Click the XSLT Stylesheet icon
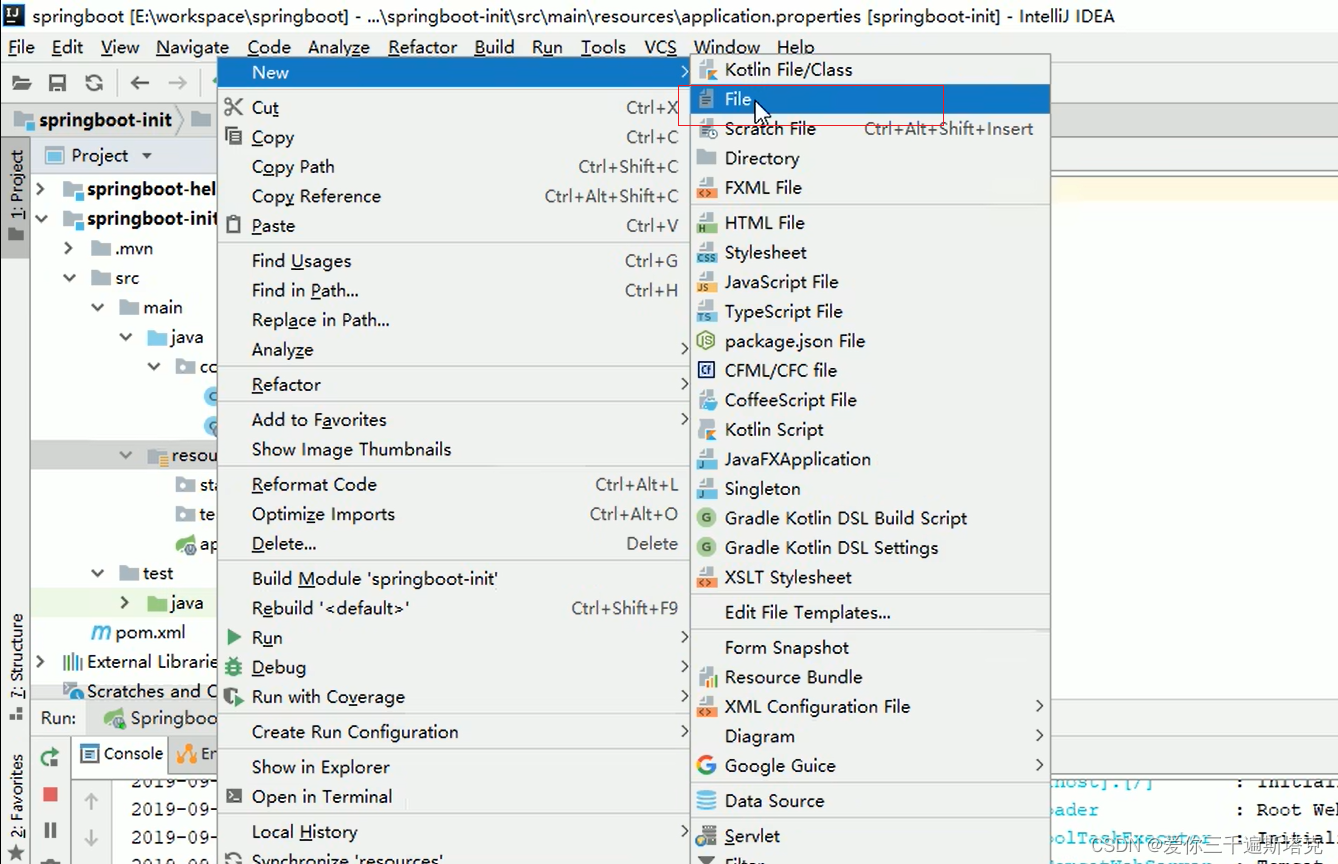This screenshot has height=864, width=1338. pos(707,577)
